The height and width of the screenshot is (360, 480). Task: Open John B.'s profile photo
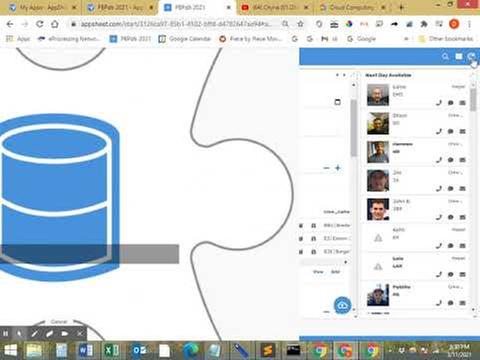click(x=378, y=209)
